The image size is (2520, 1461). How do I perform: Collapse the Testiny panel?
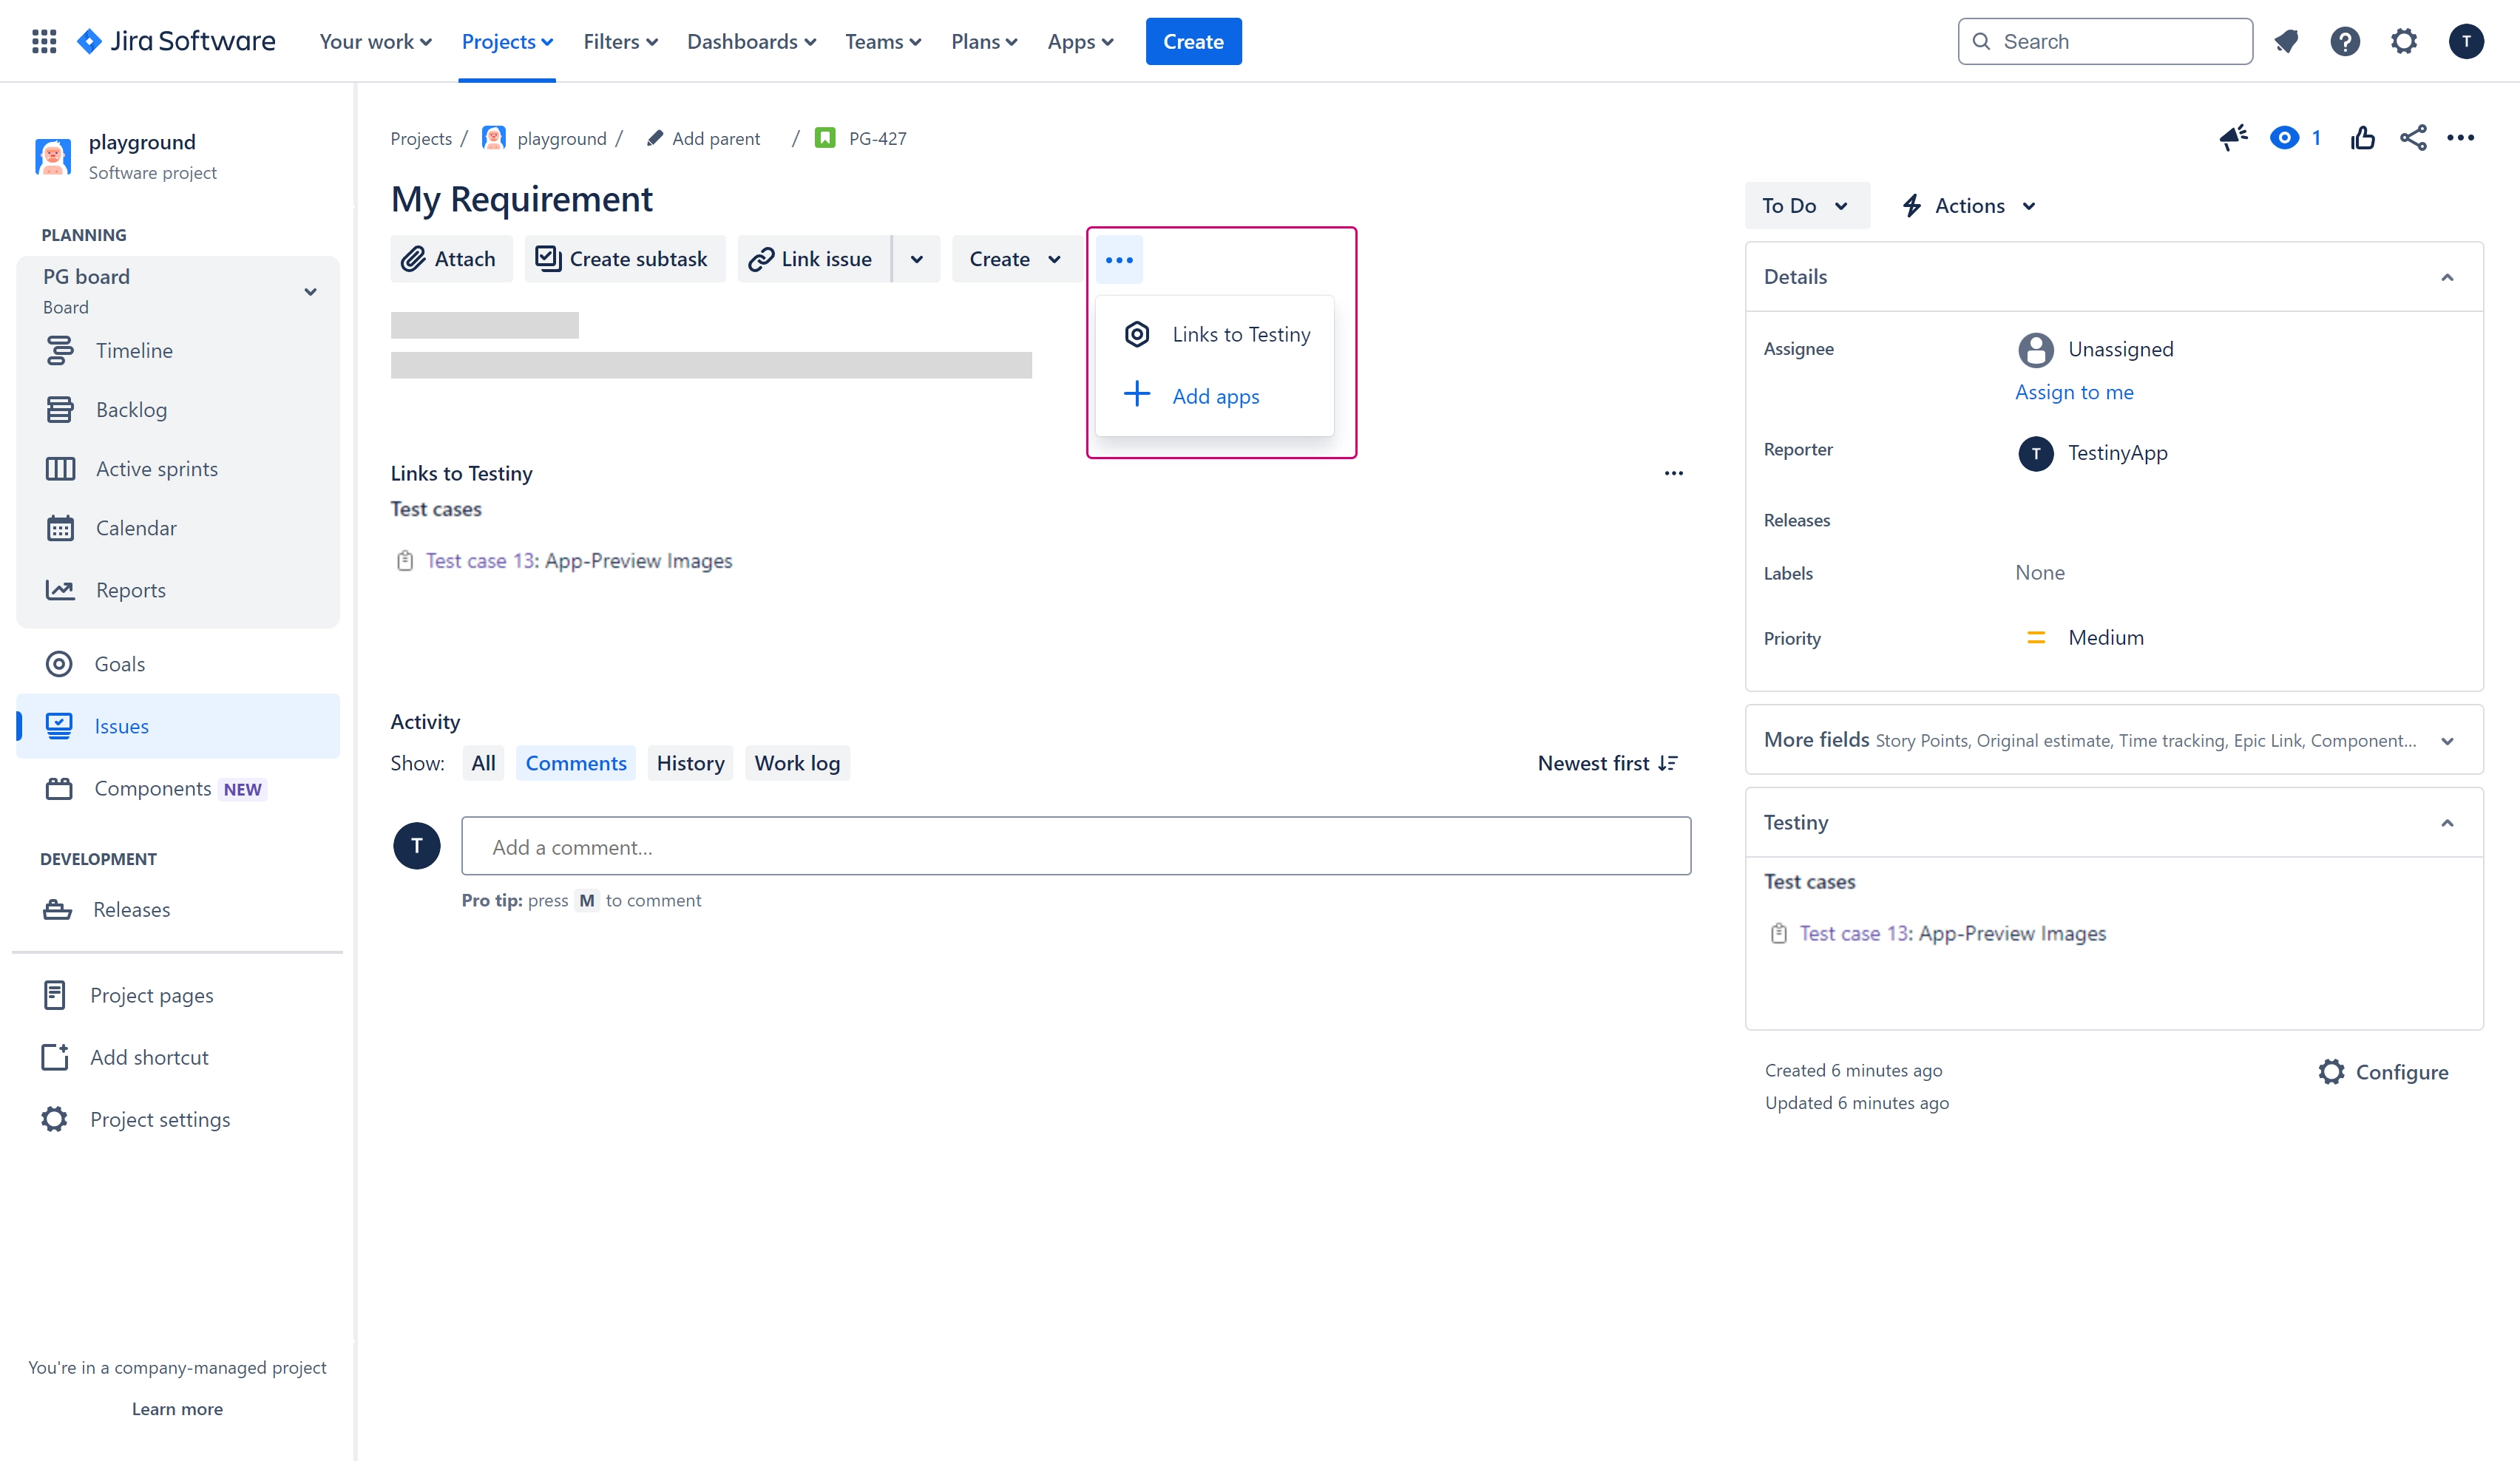click(x=2447, y=823)
